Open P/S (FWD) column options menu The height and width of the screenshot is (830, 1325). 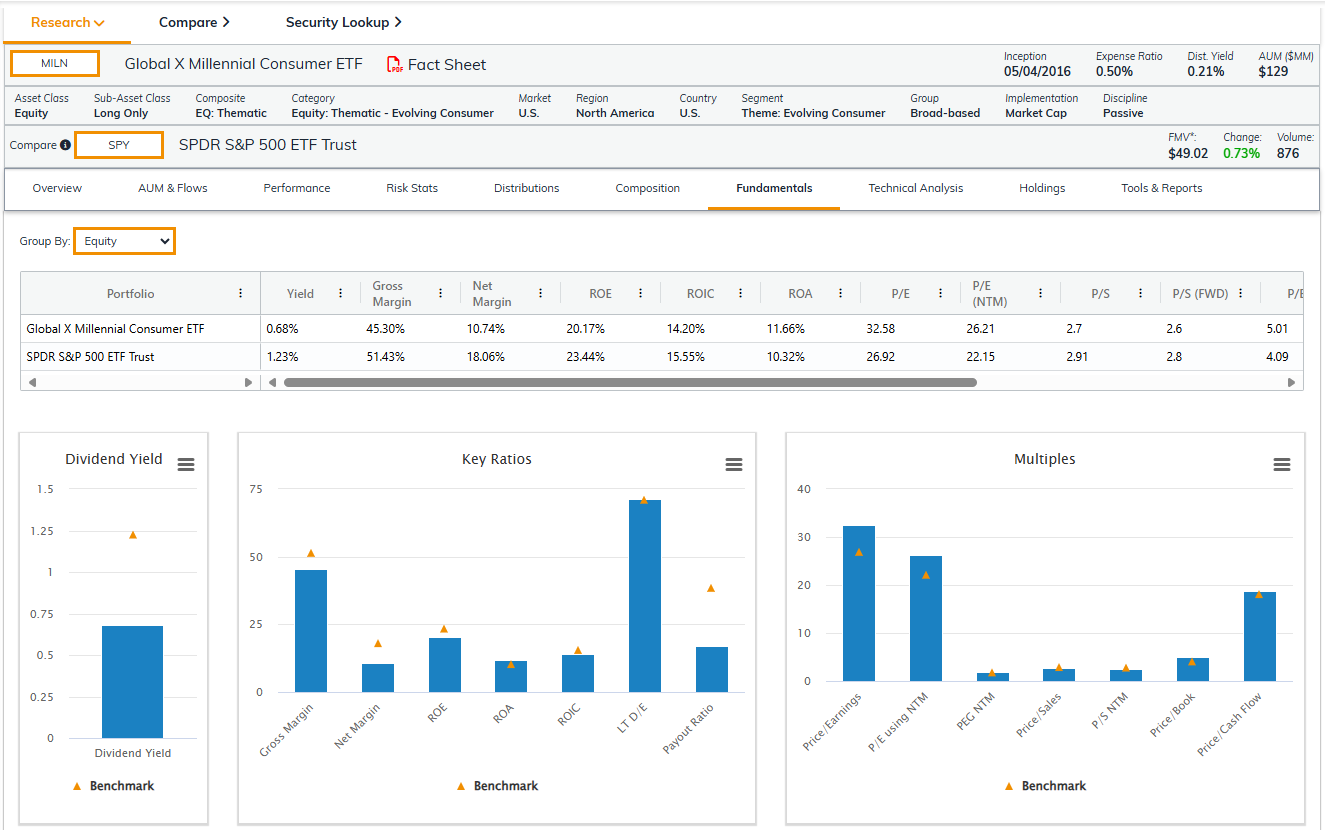coord(1241,293)
